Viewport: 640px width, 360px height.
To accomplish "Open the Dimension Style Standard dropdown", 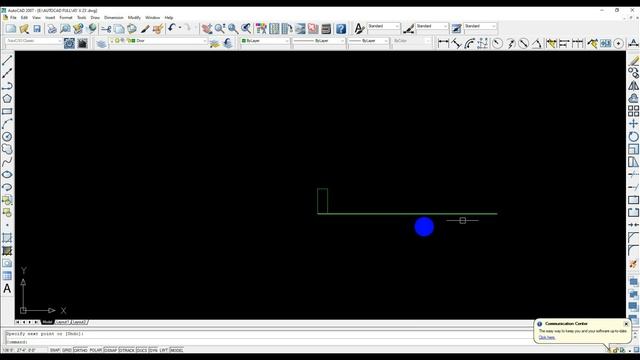I will (x=432, y=26).
